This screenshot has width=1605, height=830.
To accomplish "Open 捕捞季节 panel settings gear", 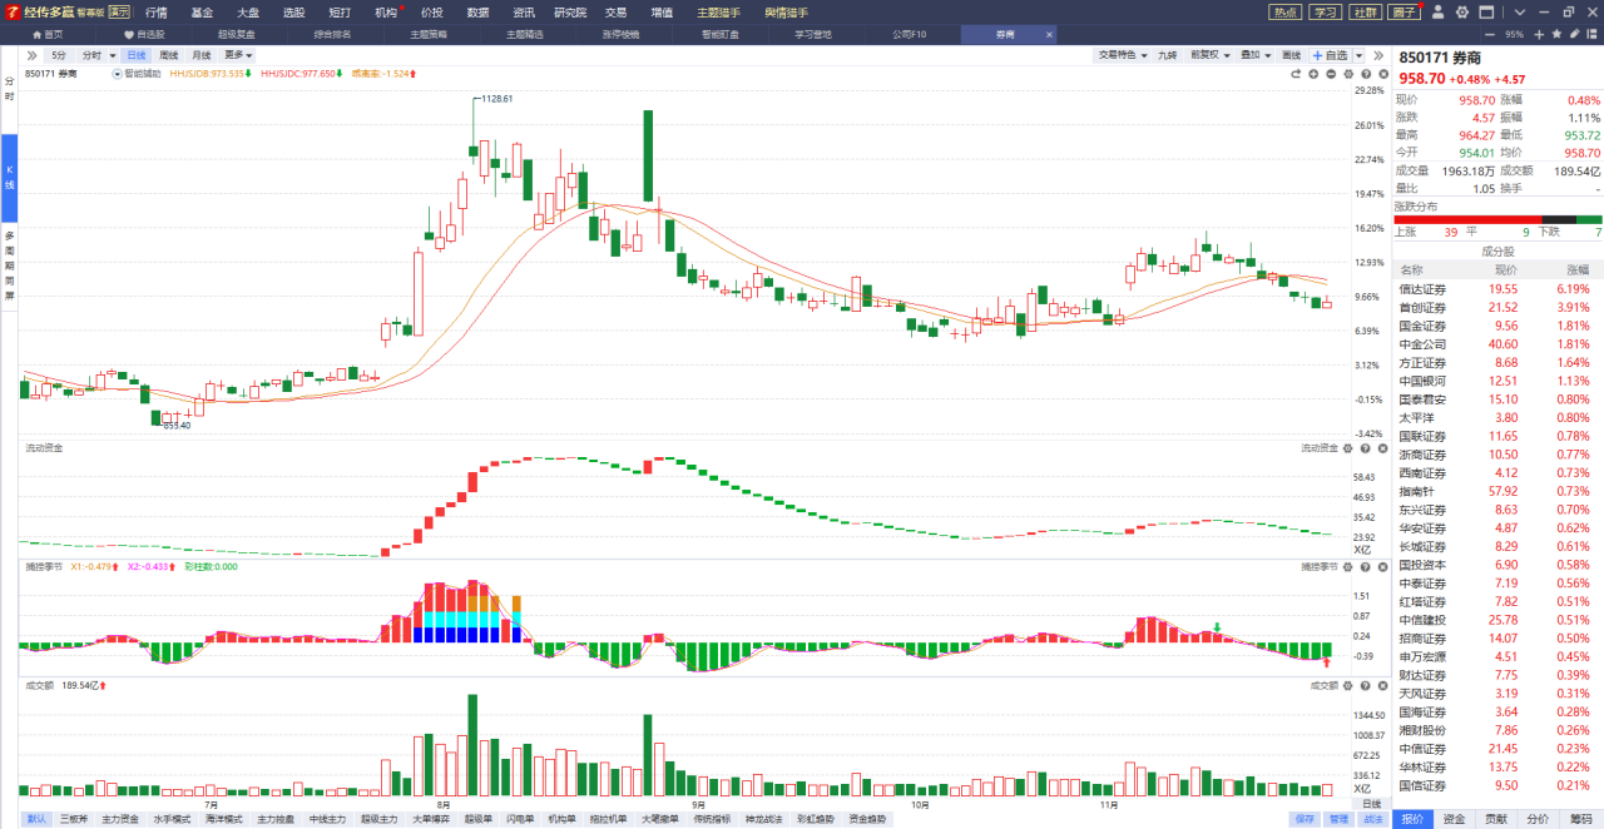I will [x=1348, y=567].
